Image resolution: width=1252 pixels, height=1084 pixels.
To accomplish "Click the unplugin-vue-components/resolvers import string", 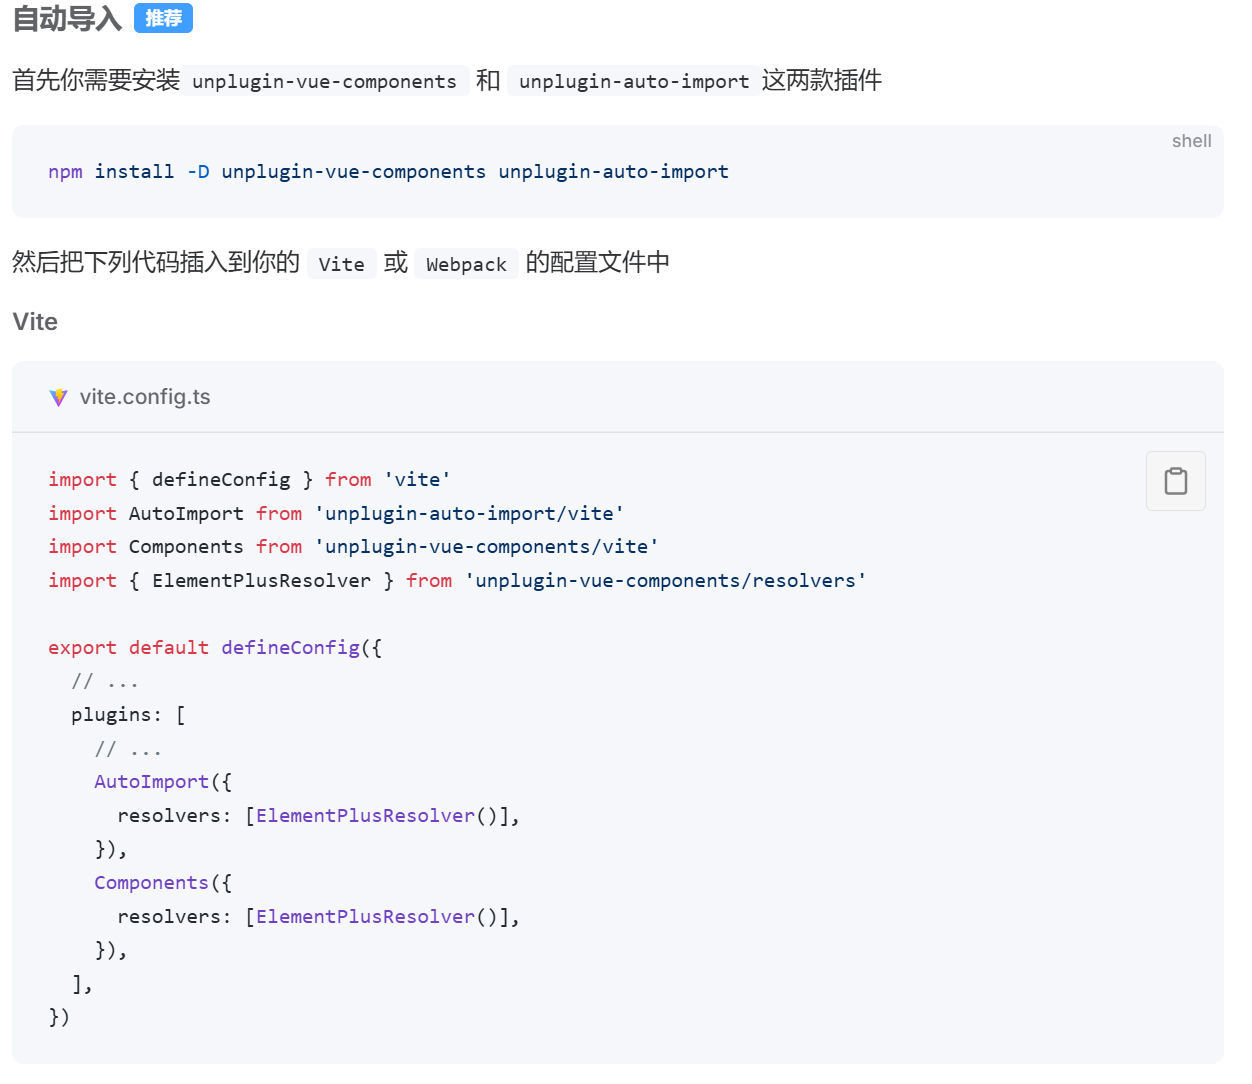I will [x=665, y=580].
